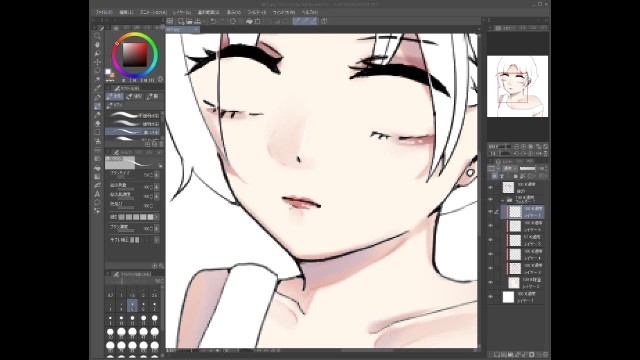This screenshot has width=640, height=360.
Task: Open the レイヤー (Layer) menu
Action: click(182, 12)
